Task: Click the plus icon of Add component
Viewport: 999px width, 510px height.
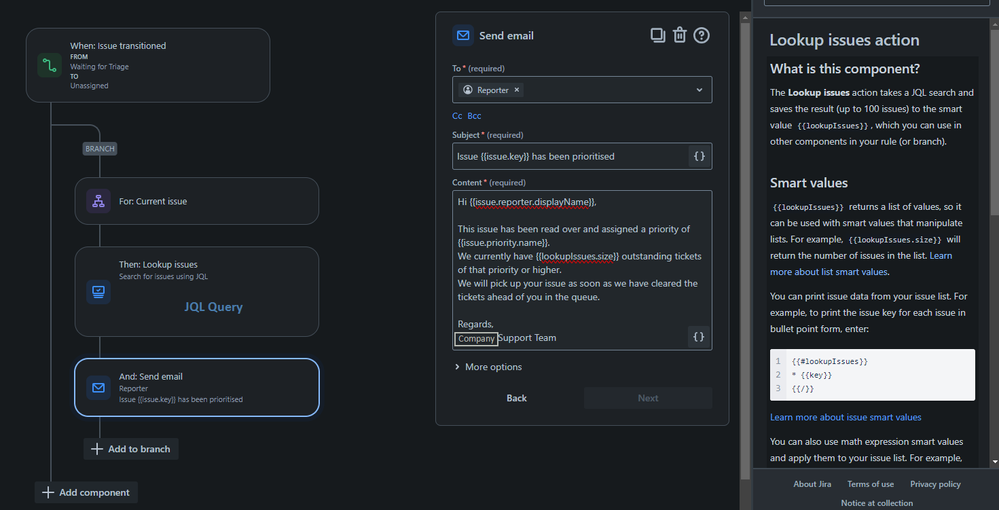Action: 48,492
